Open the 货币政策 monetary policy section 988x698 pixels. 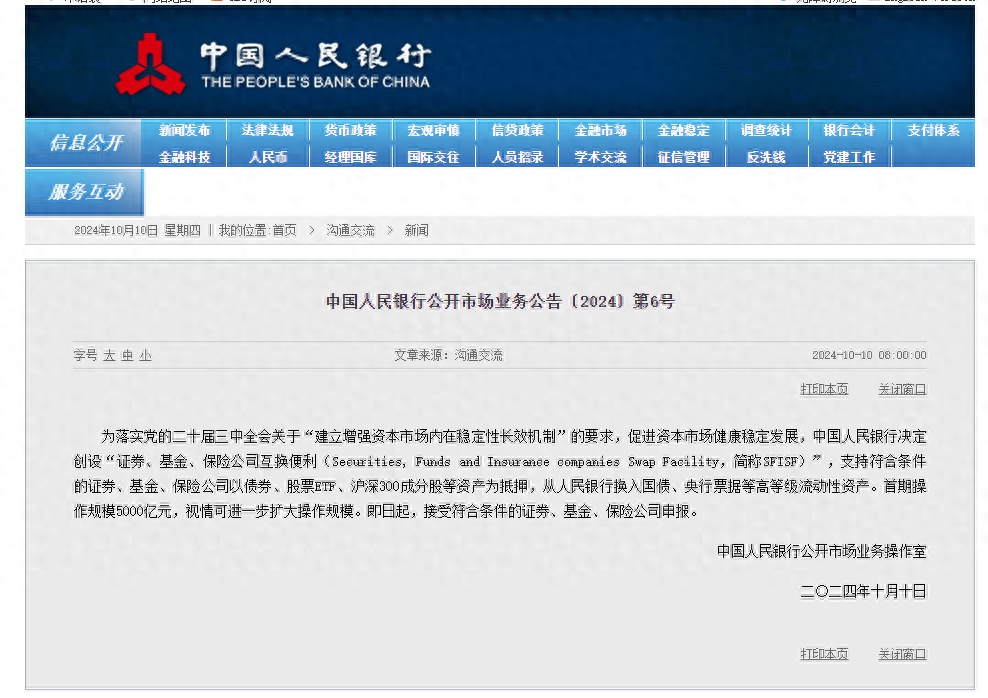coord(350,129)
